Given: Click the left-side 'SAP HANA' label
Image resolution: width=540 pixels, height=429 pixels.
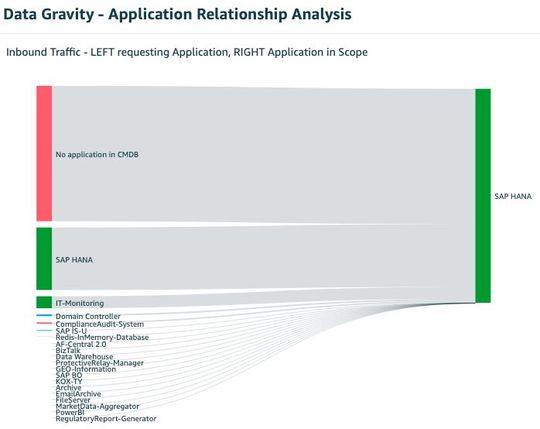Looking at the screenshot, I should [x=74, y=260].
